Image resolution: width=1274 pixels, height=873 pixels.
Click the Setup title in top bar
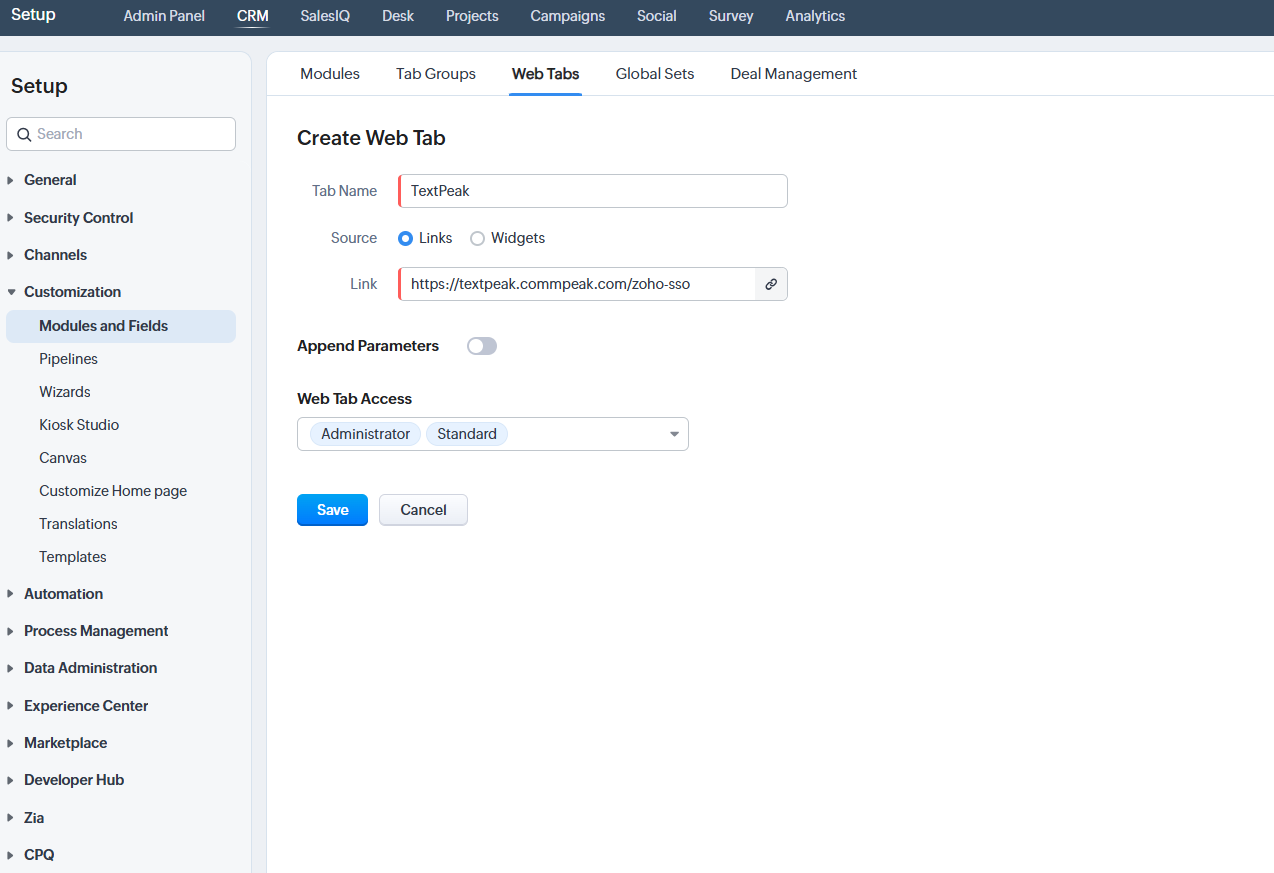(x=33, y=15)
